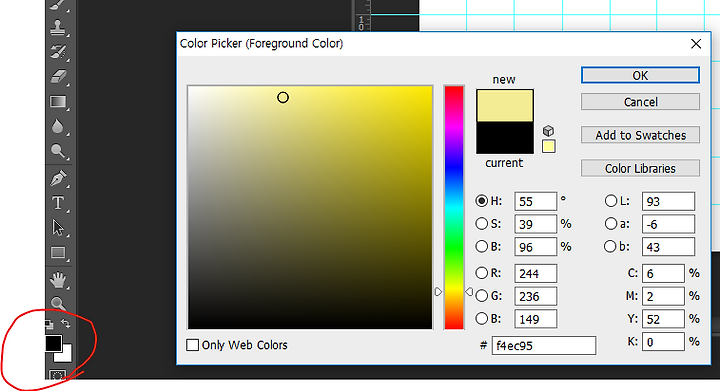Click the H hue value field
This screenshot has height=391, width=720.
(x=535, y=201)
